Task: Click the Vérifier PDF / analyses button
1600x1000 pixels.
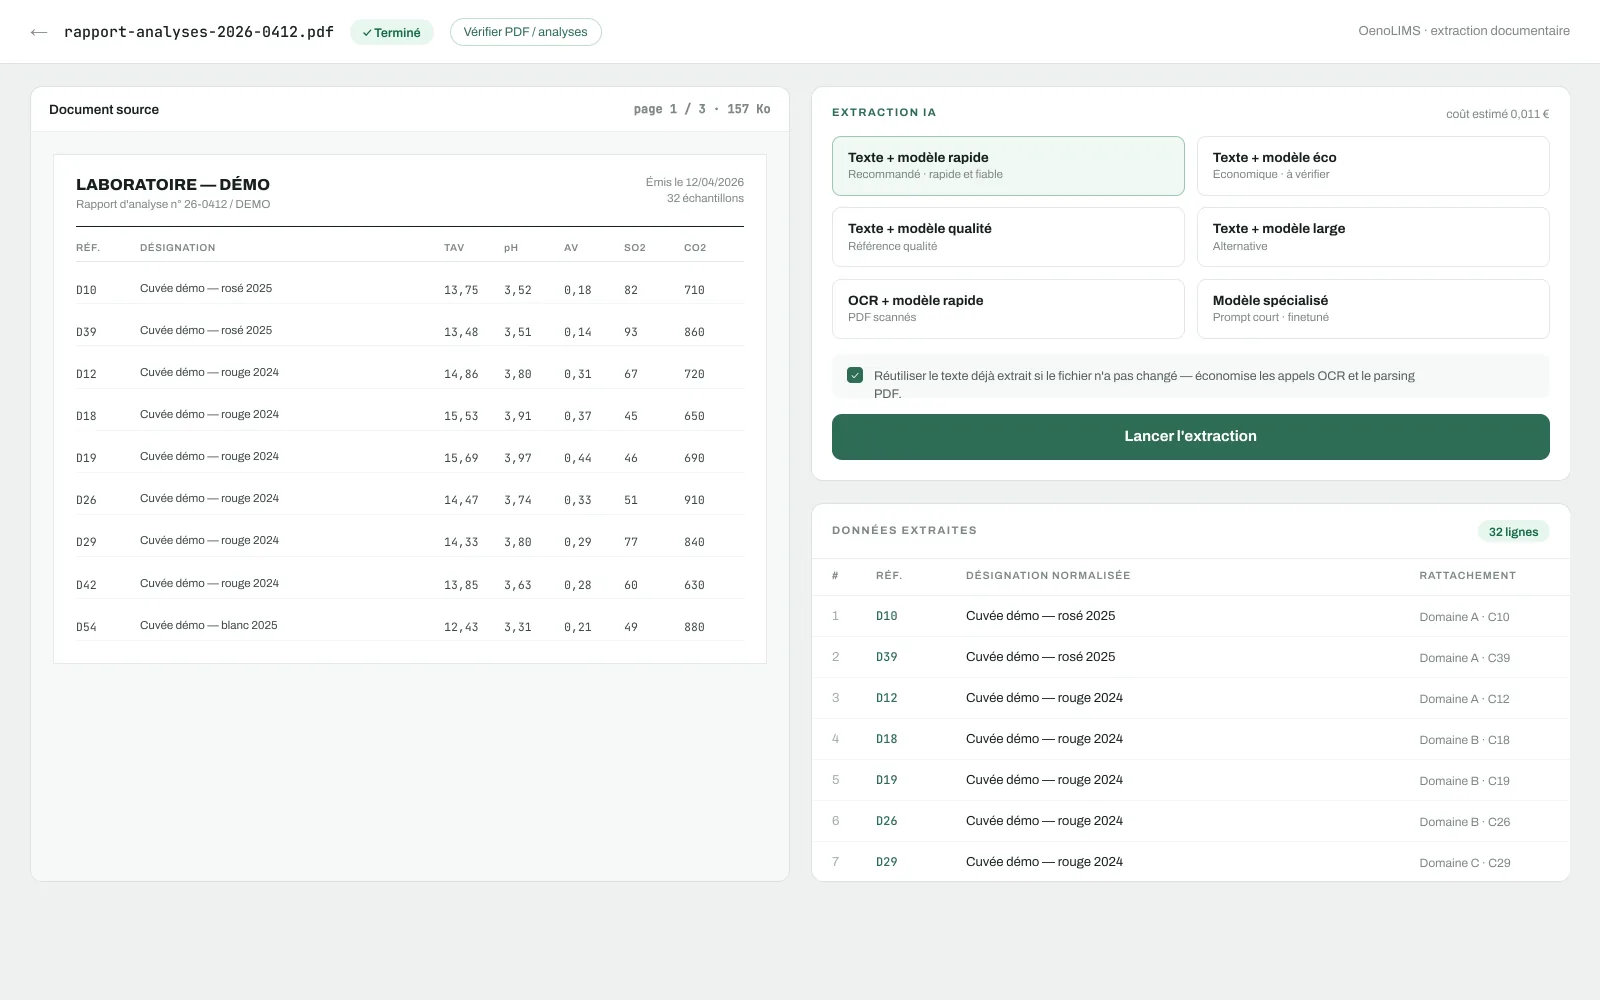Action: (x=525, y=32)
